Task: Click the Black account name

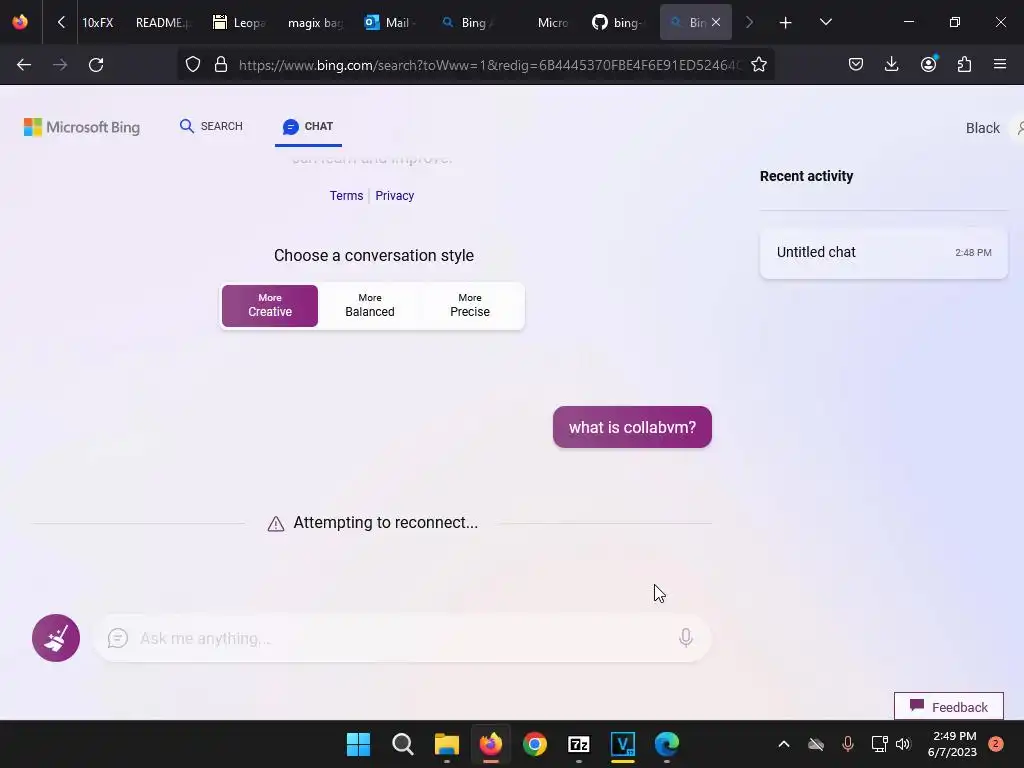Action: (982, 128)
